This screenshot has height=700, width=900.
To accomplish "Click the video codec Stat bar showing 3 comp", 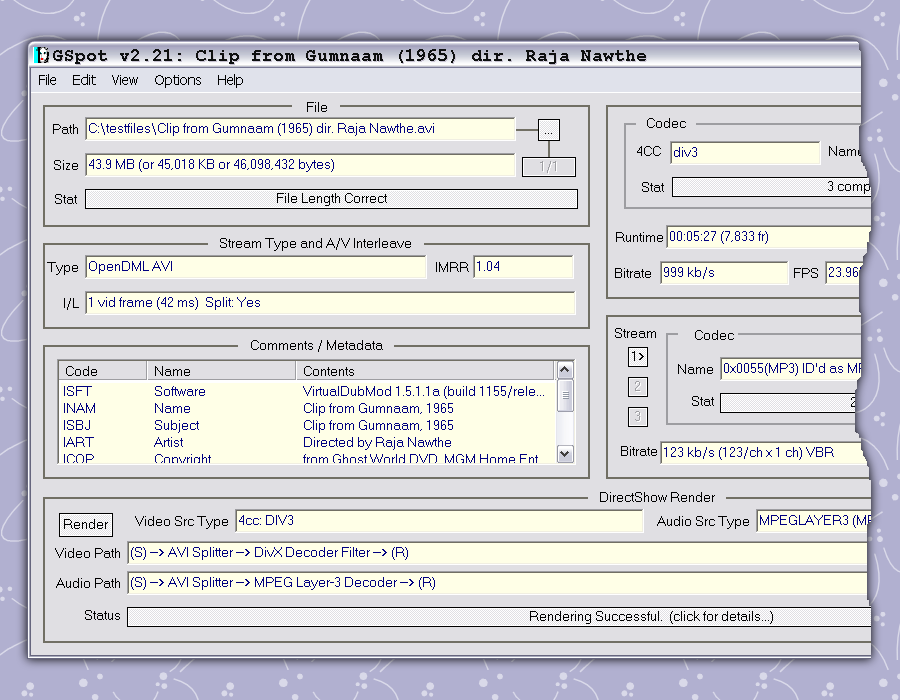I will (771, 187).
